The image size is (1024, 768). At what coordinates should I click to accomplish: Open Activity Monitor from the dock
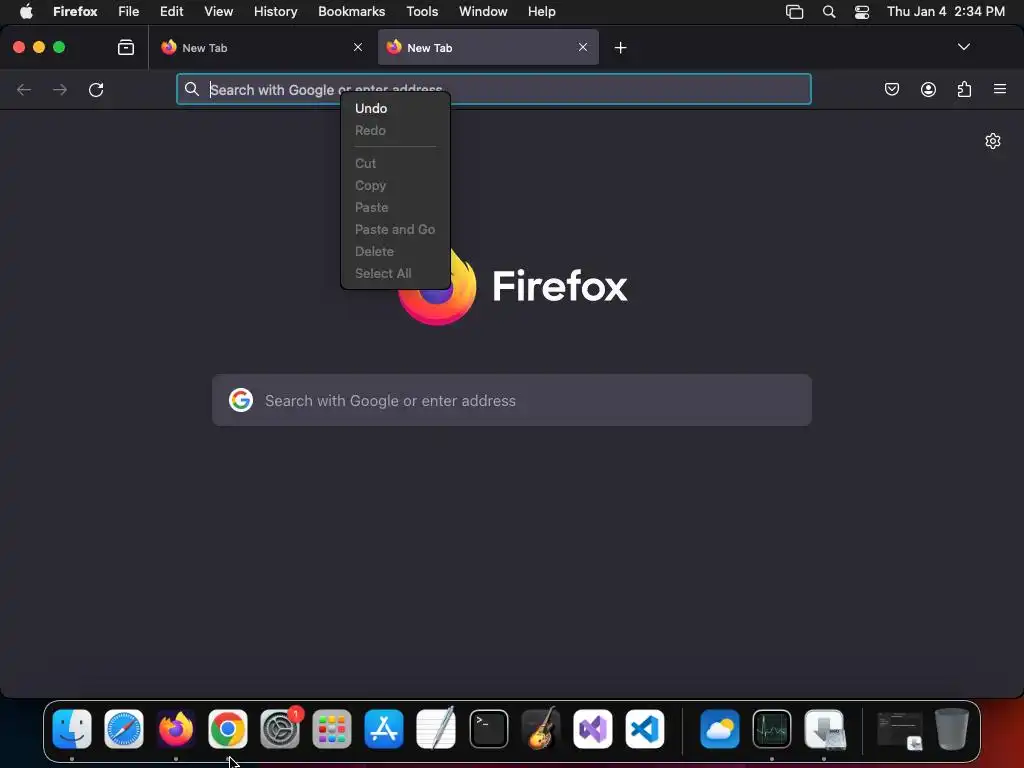[772, 729]
